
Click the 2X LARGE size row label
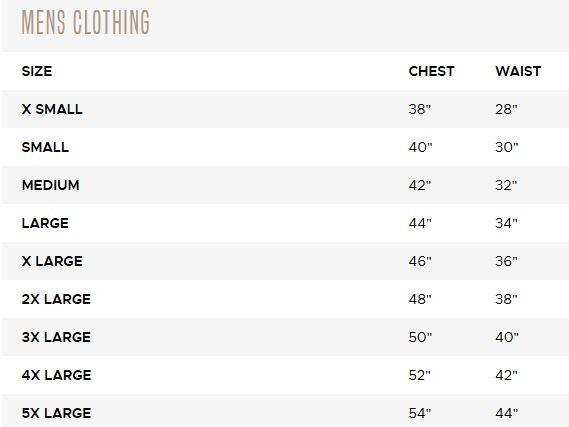[56, 299]
